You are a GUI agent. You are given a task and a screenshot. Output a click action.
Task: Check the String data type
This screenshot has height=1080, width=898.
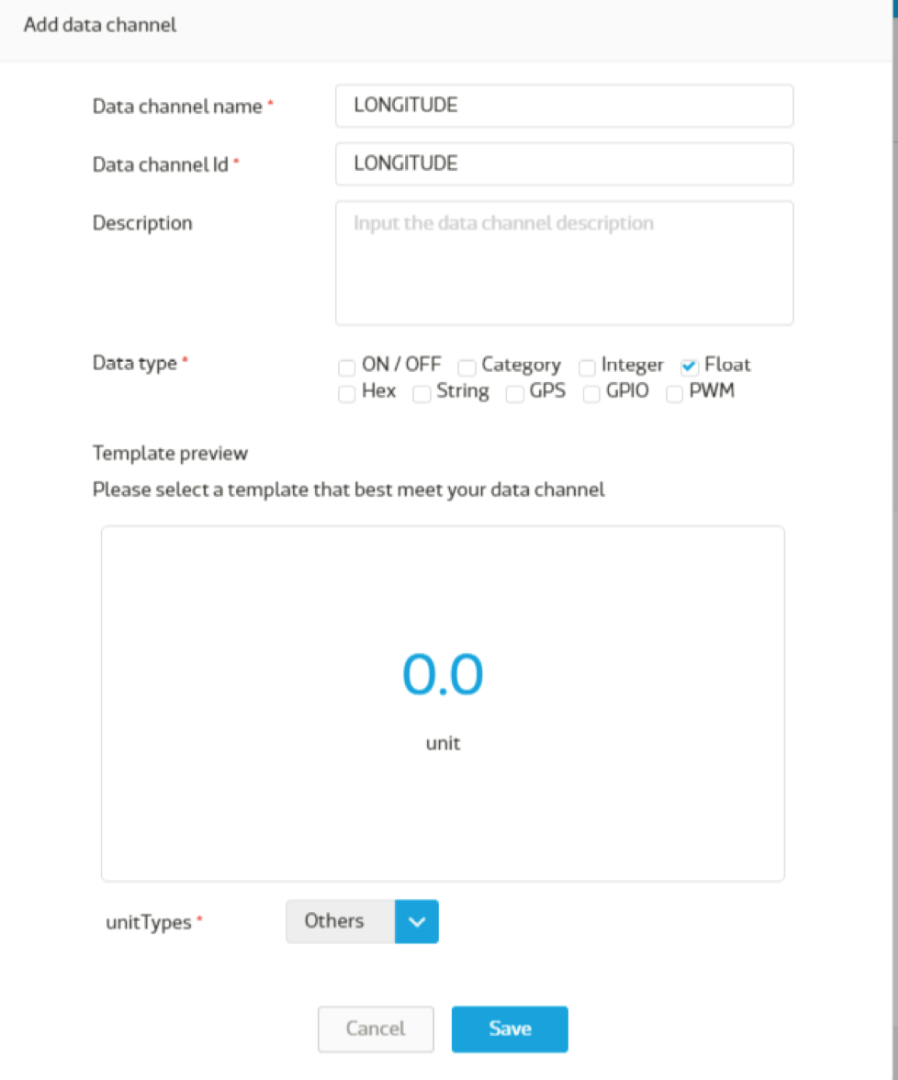click(421, 394)
